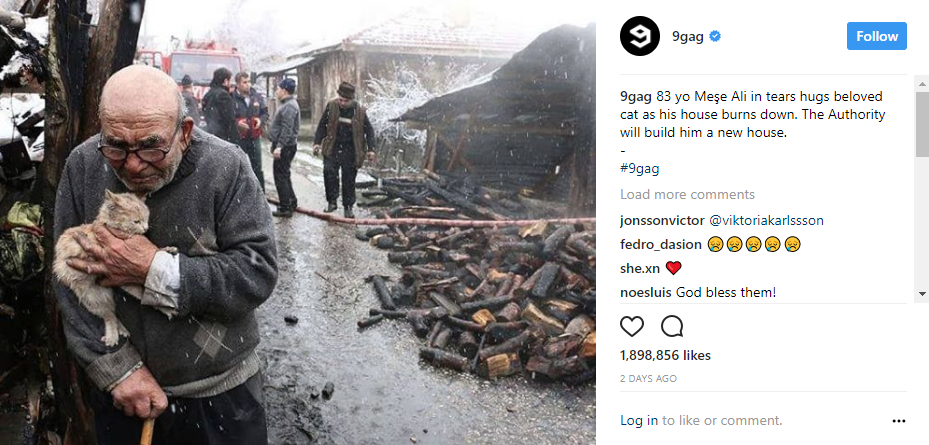Image resolution: width=929 pixels, height=445 pixels.
Task: Visit fedro_dasion's profile
Action: click(x=661, y=244)
